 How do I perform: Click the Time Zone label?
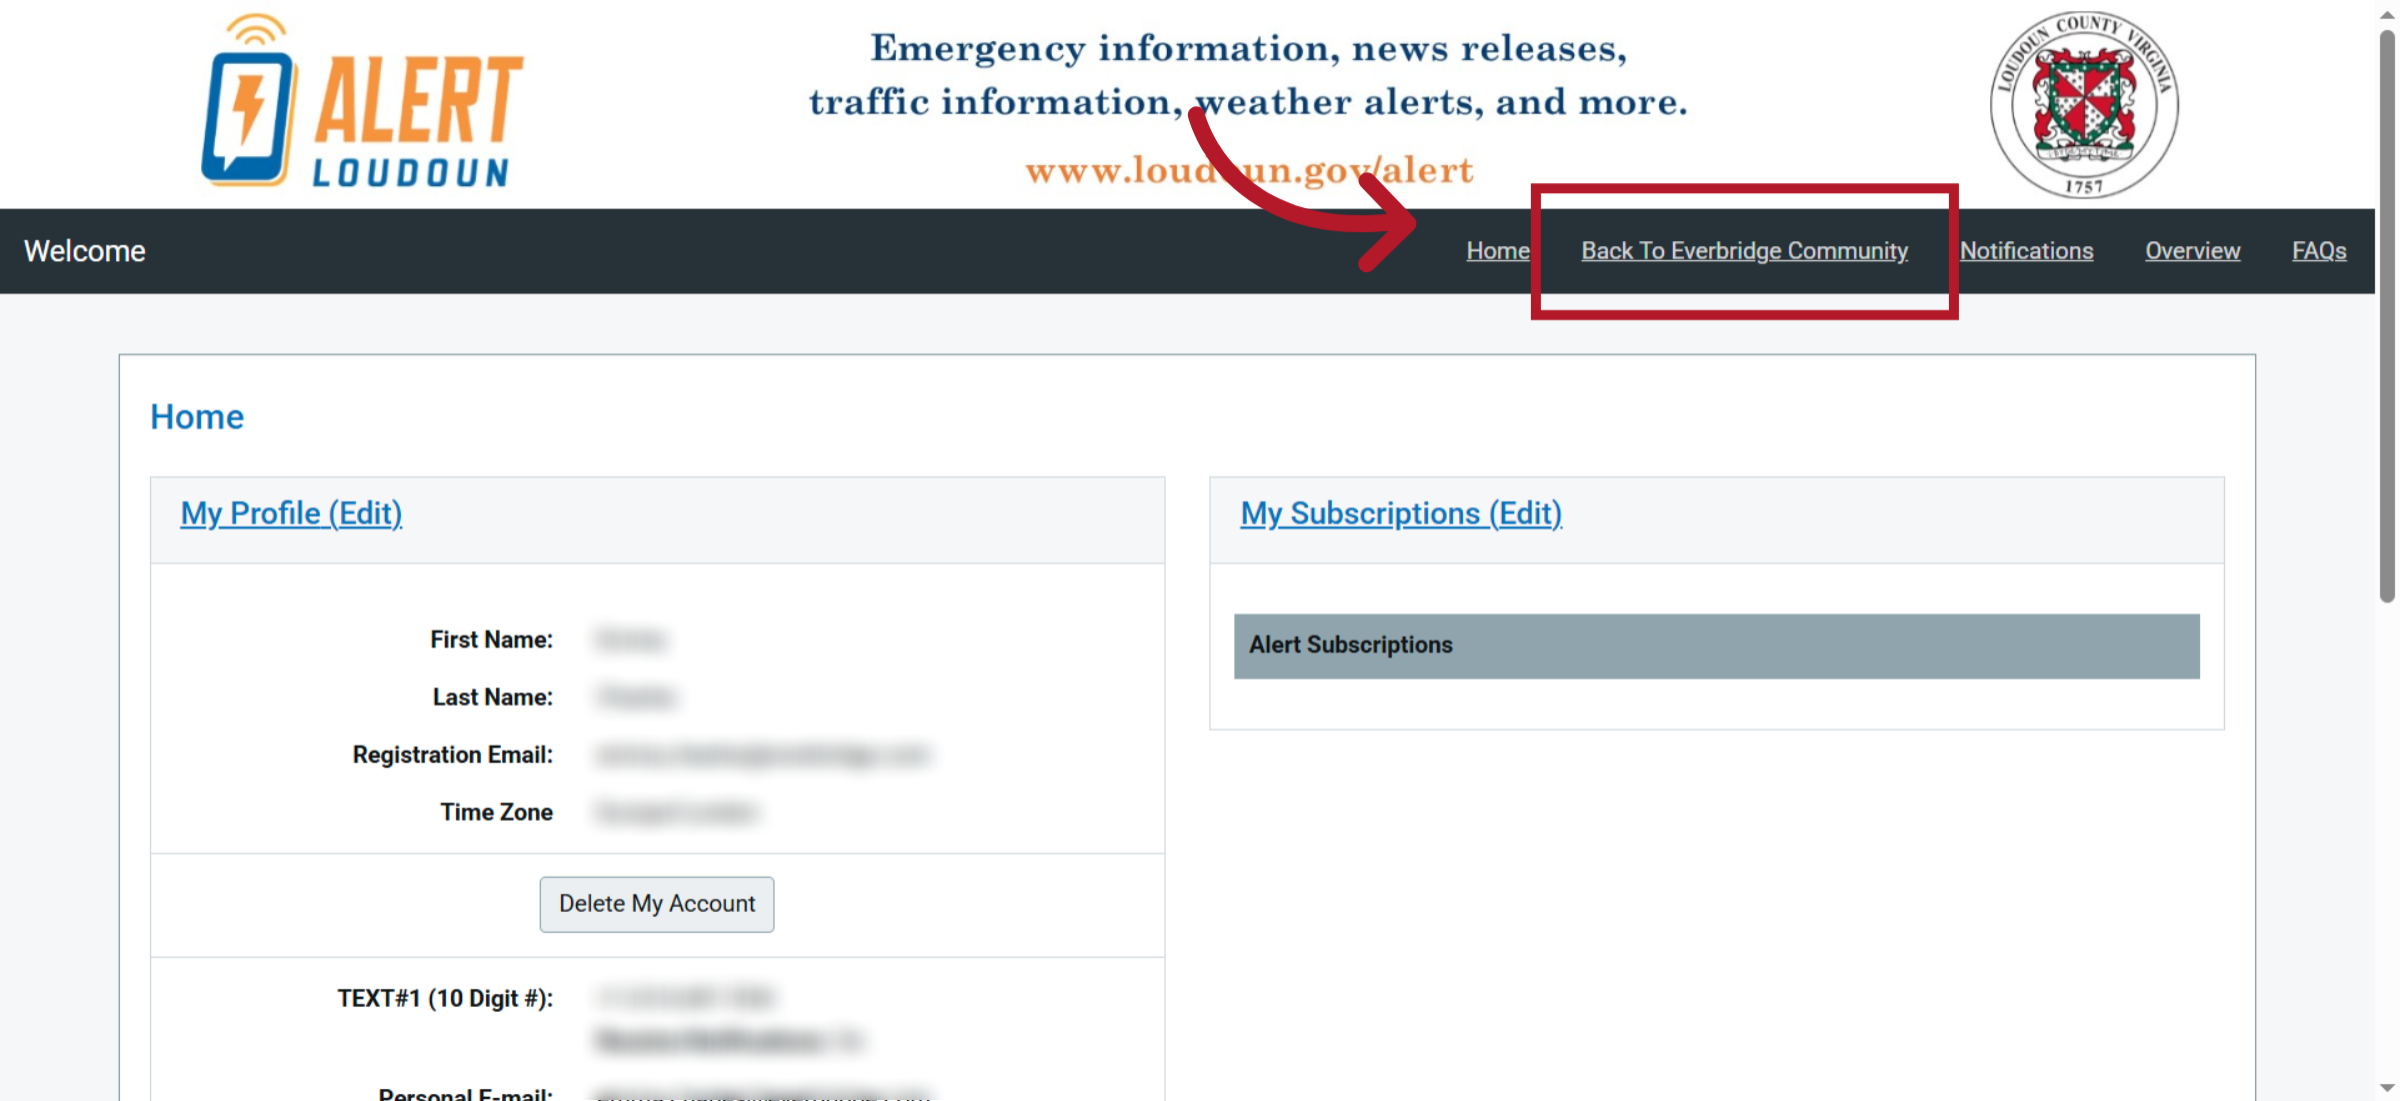496,812
